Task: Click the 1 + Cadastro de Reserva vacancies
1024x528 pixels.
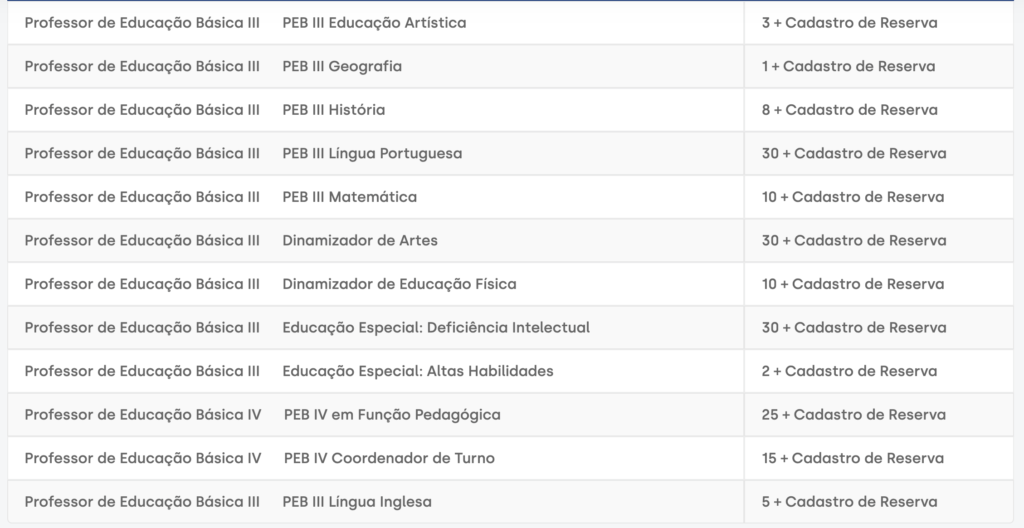Action: click(x=848, y=67)
